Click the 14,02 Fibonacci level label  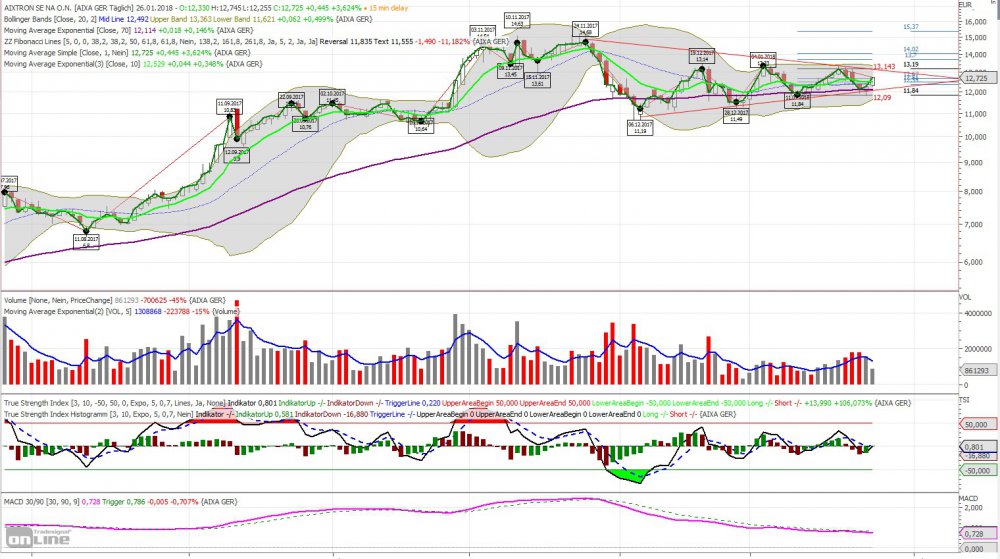pos(911,49)
